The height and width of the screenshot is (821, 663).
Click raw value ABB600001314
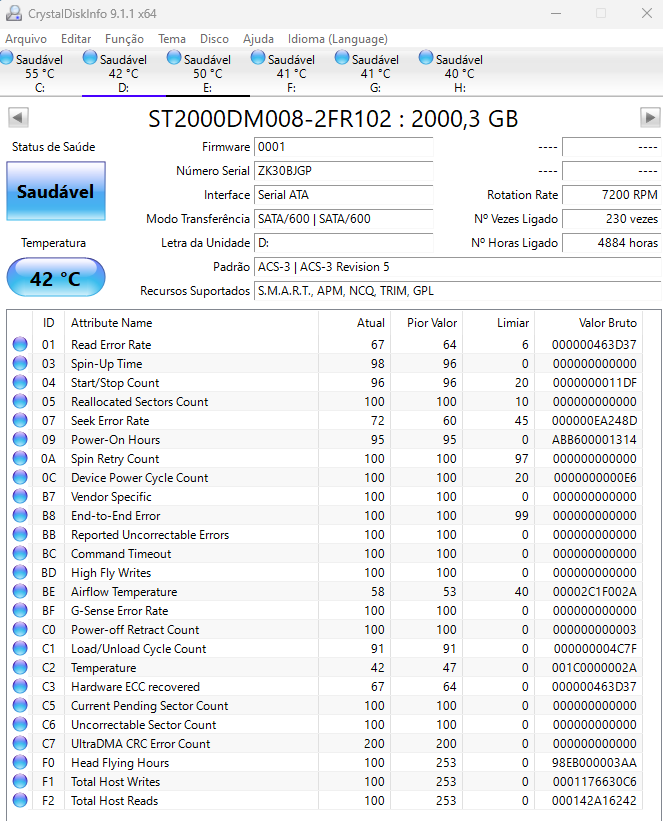594,440
